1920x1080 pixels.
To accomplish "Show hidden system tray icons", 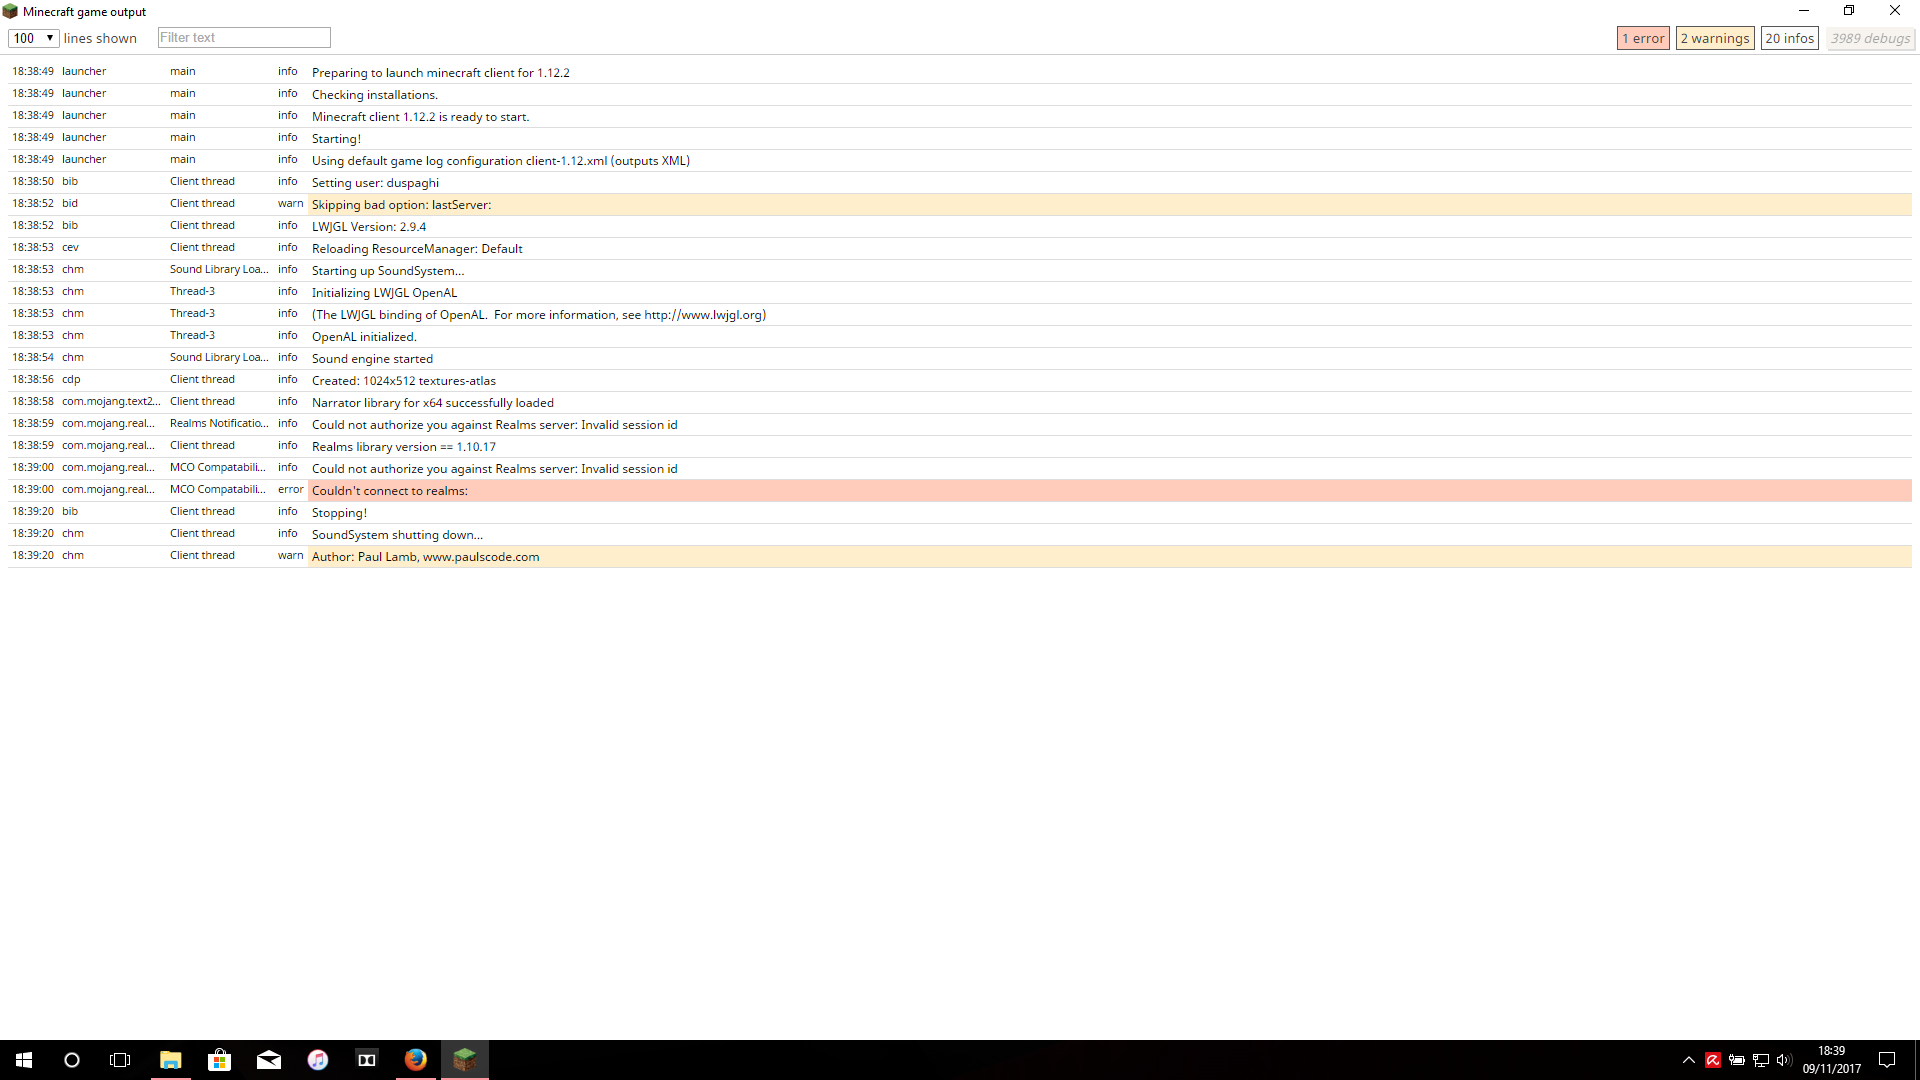I will point(1688,1060).
